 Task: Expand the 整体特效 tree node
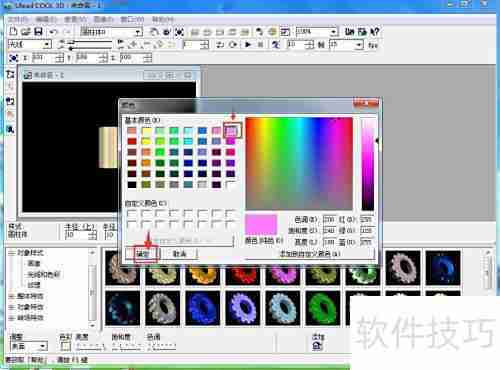[x=12, y=296]
